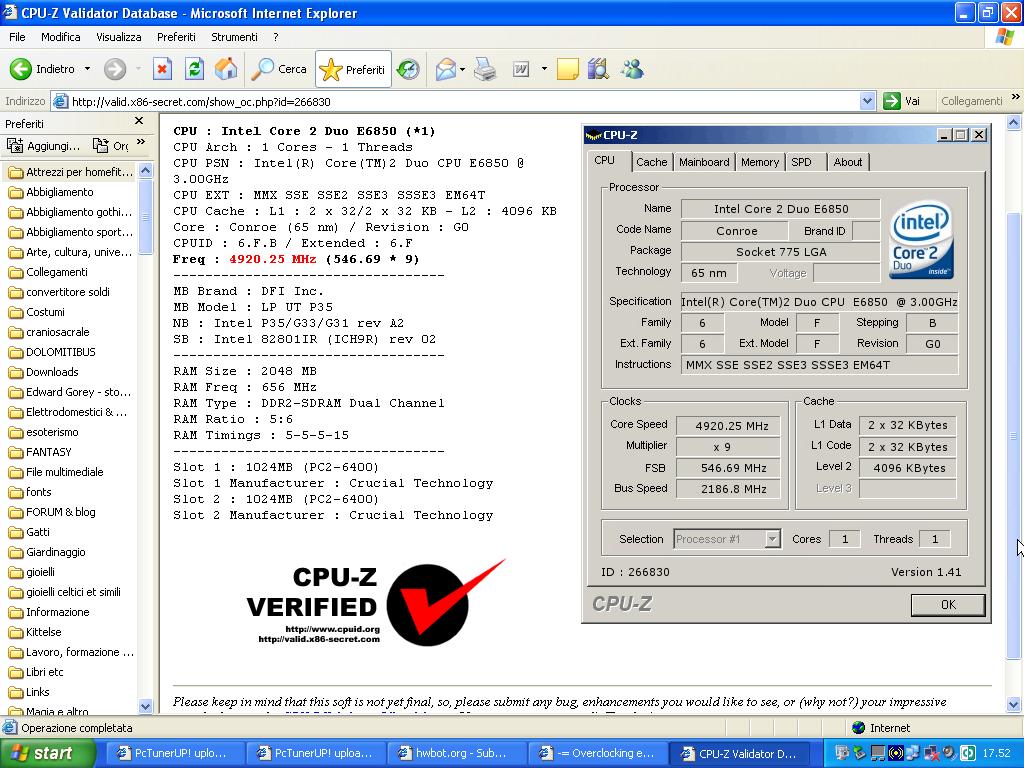Screen dimensions: 1024x768
Task: Expand the Collegamenti links chevron
Action: [x=1016, y=98]
